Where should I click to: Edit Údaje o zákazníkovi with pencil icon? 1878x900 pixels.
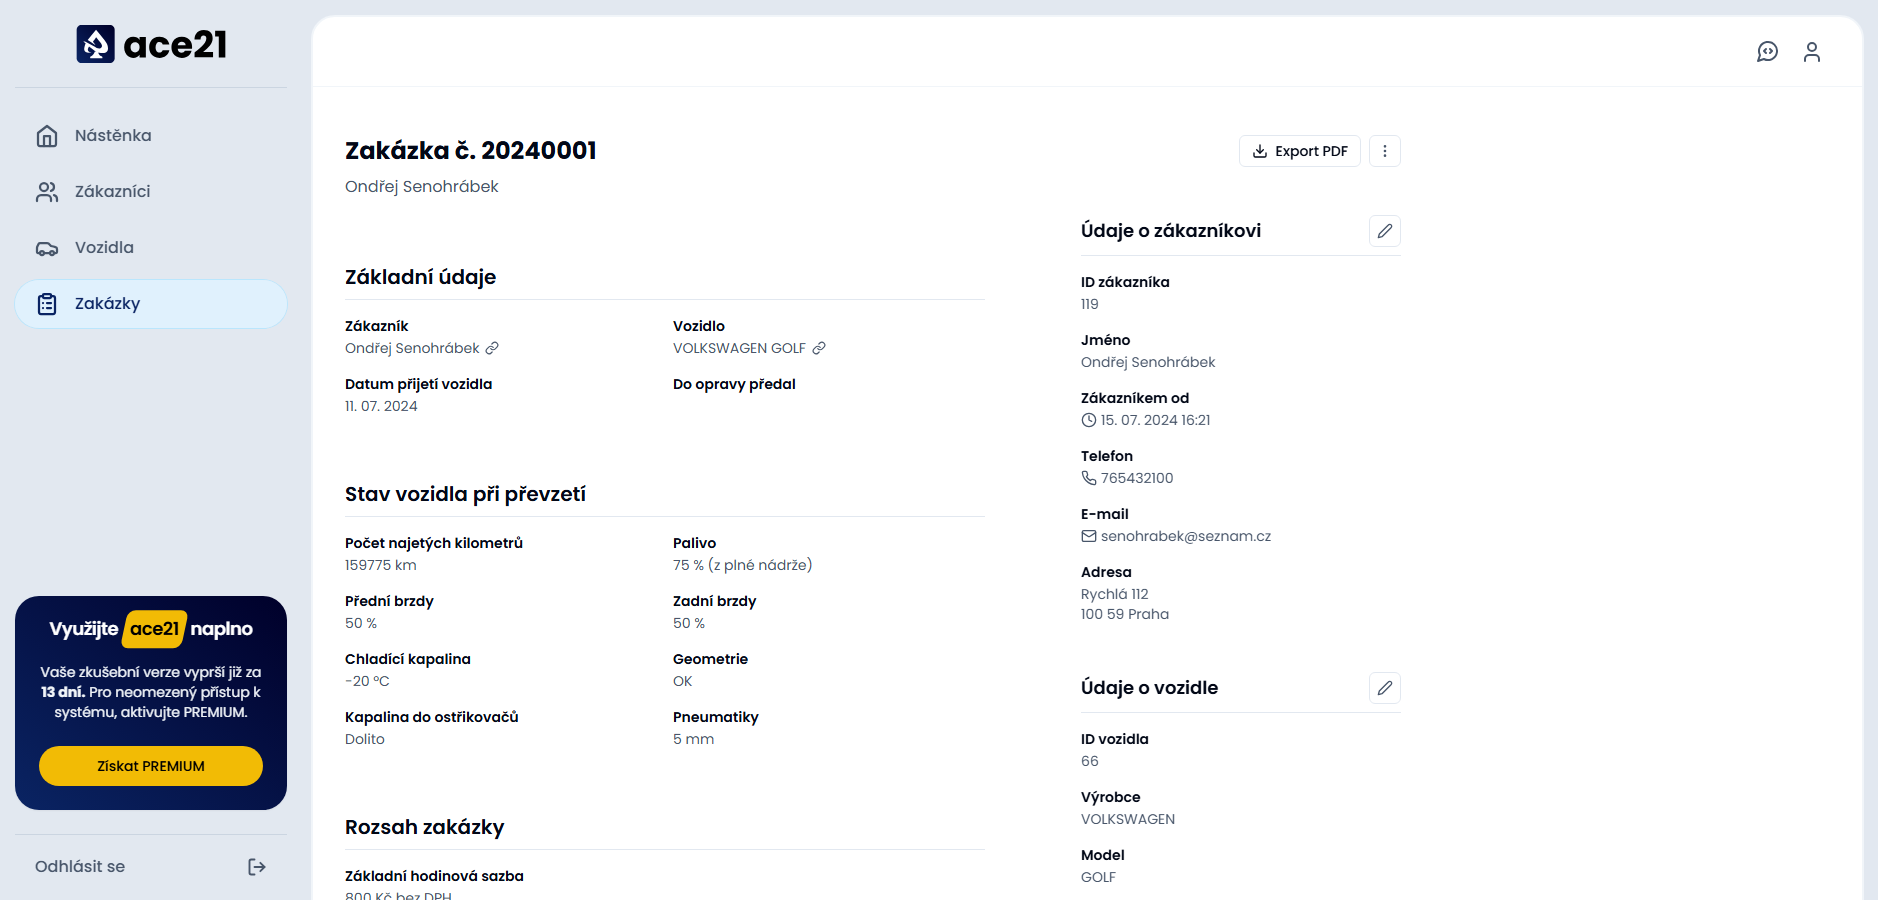pos(1385,231)
